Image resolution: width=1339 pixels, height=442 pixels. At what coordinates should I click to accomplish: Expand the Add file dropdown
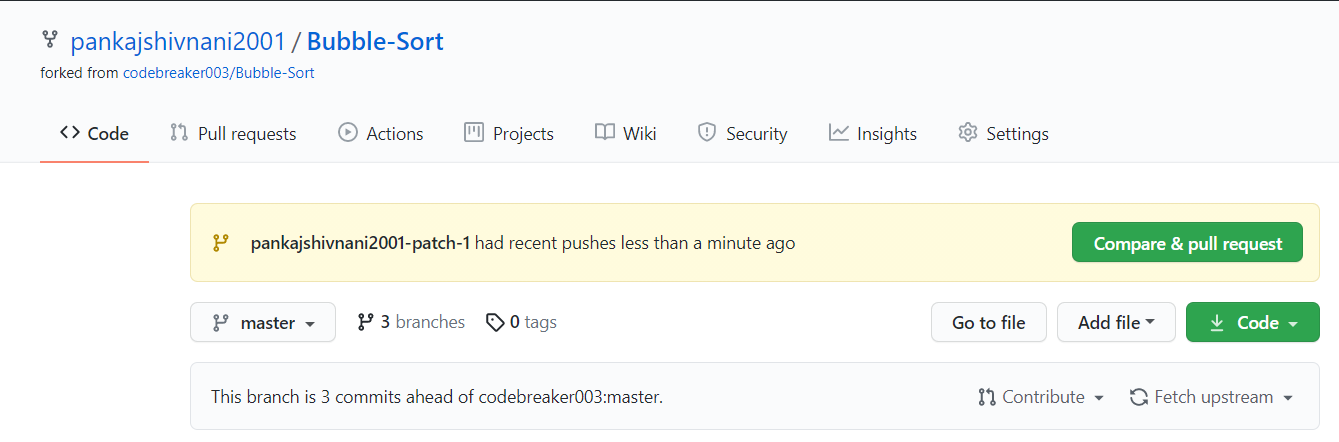1116,322
